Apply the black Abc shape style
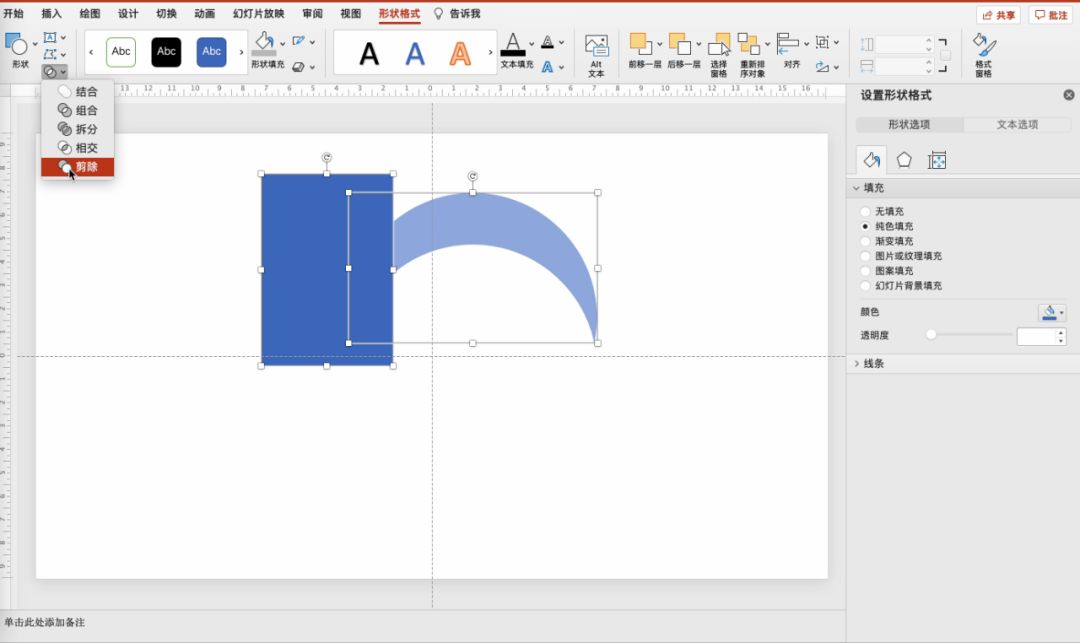The height and width of the screenshot is (643, 1080). 166,52
